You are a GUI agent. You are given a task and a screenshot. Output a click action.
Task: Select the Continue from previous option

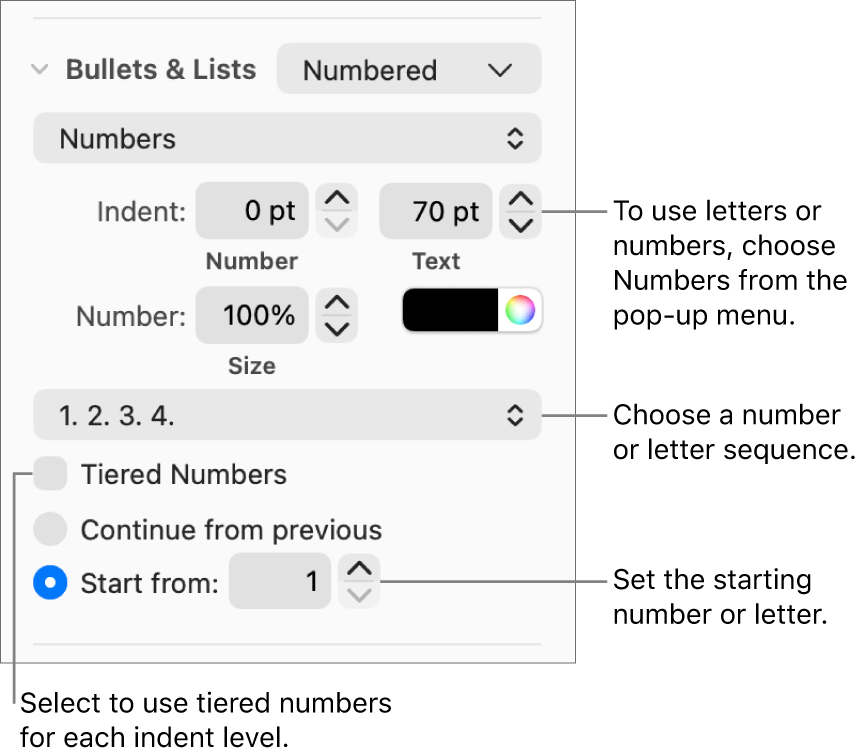tap(50, 529)
